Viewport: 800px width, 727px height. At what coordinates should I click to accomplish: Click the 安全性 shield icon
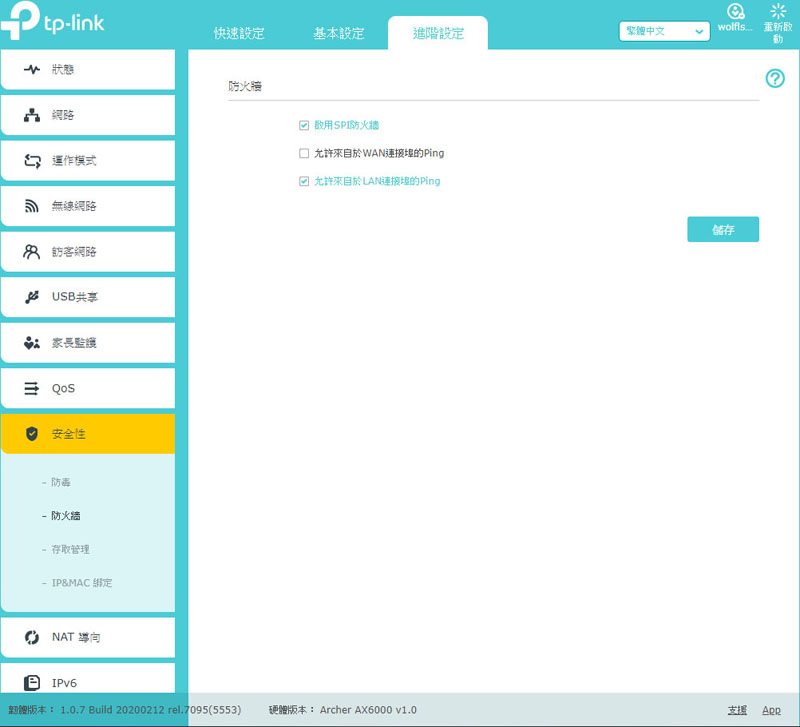32,434
